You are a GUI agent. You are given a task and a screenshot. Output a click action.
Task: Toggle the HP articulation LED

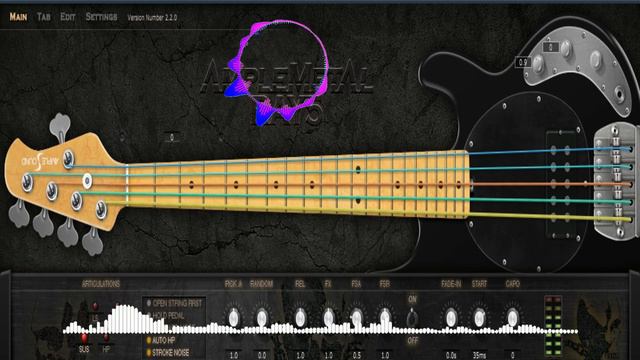pyautogui.click(x=106, y=338)
